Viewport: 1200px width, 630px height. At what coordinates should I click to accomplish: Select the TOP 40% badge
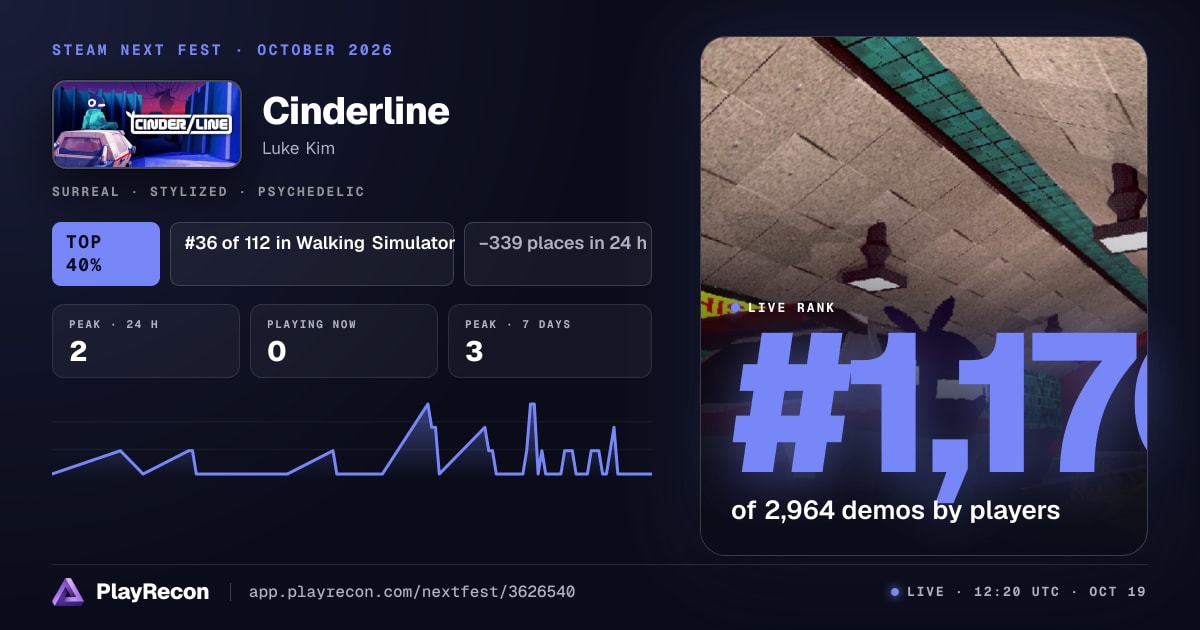[106, 254]
